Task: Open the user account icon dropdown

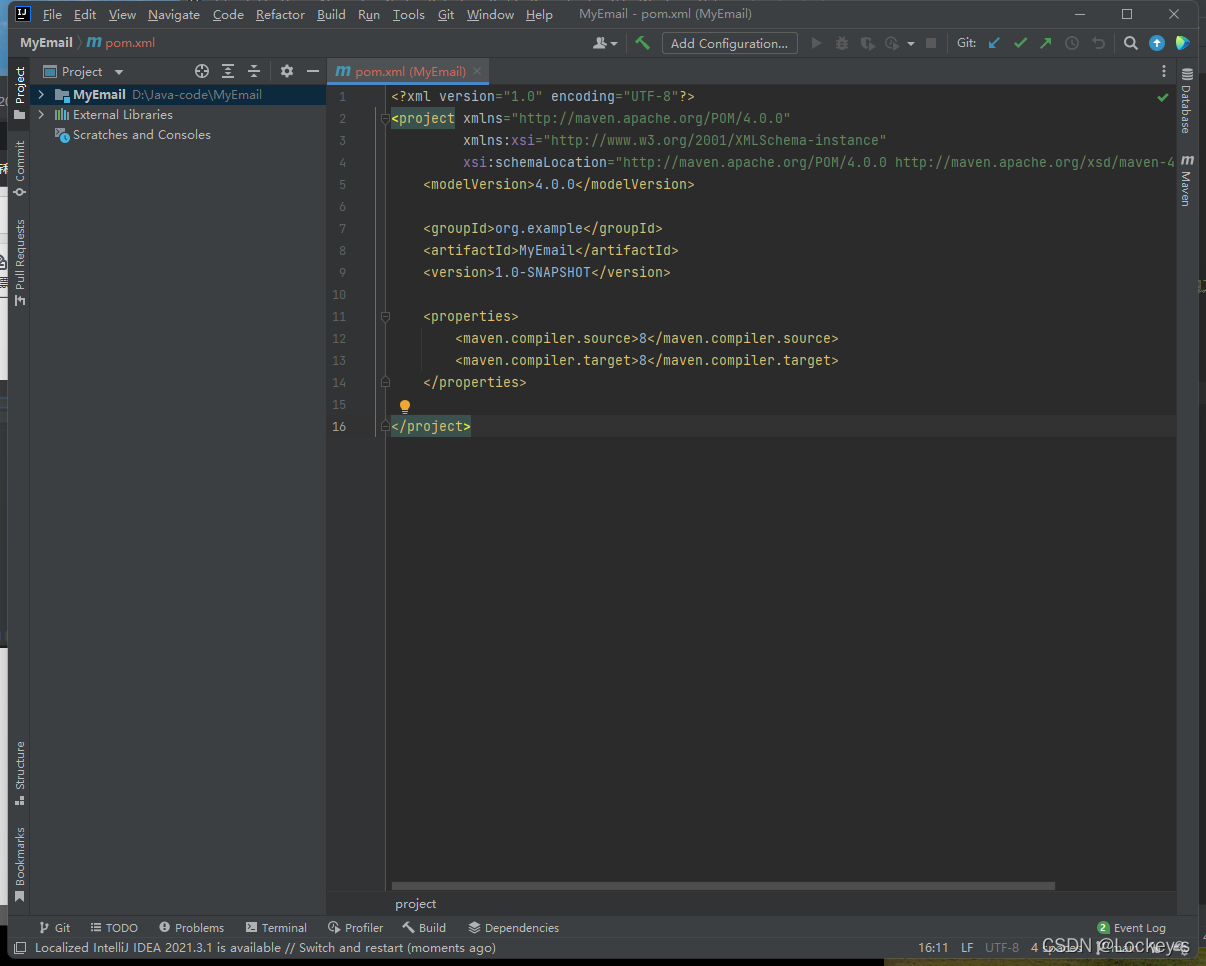Action: point(605,43)
